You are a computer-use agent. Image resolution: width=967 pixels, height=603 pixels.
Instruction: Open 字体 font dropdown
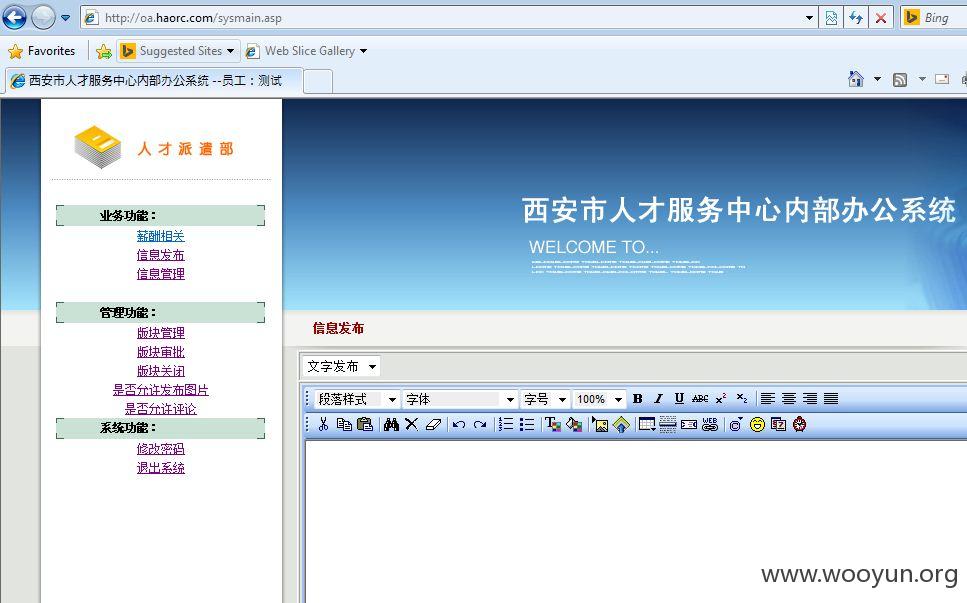pos(459,399)
